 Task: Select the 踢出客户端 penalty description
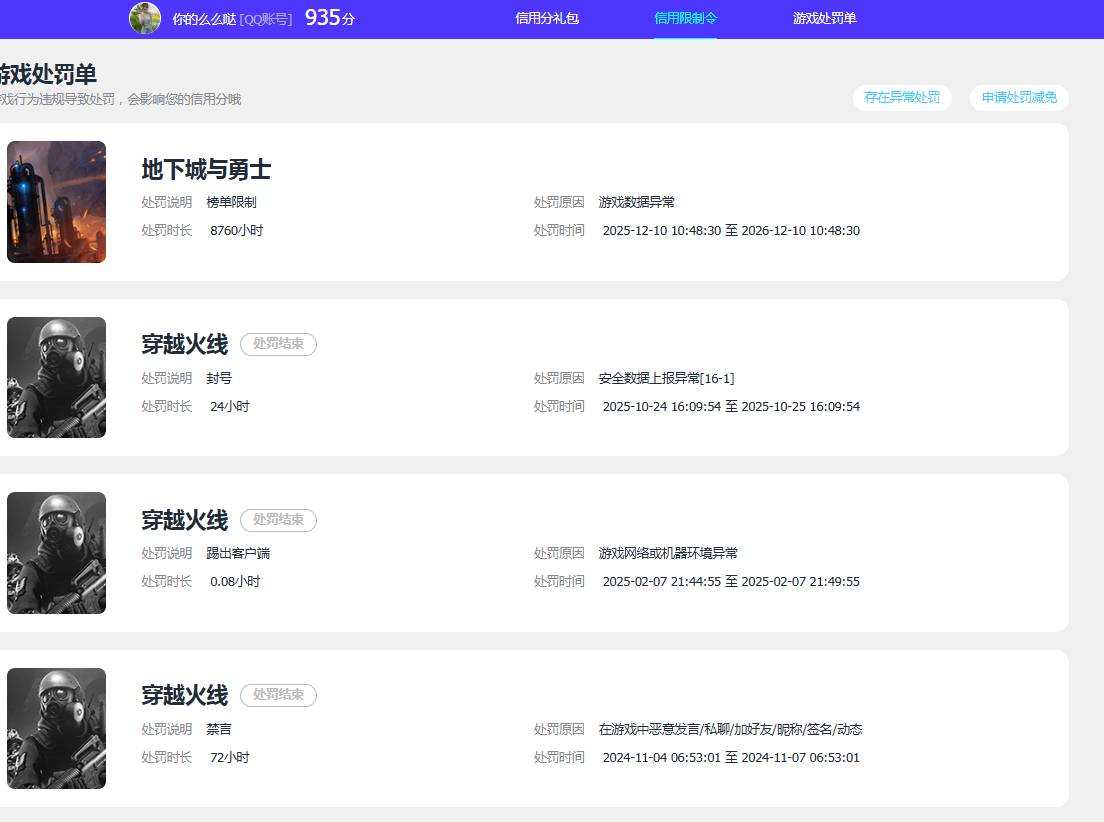click(238, 553)
